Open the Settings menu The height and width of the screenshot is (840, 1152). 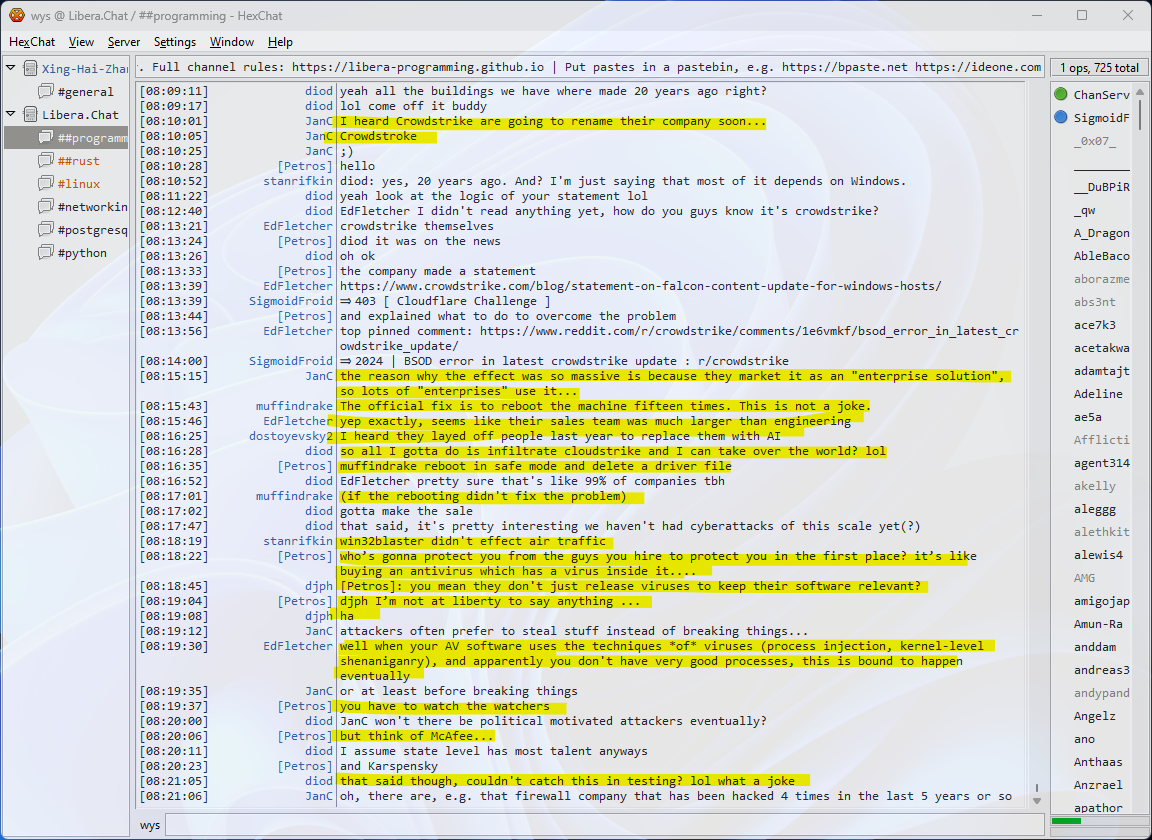(175, 42)
